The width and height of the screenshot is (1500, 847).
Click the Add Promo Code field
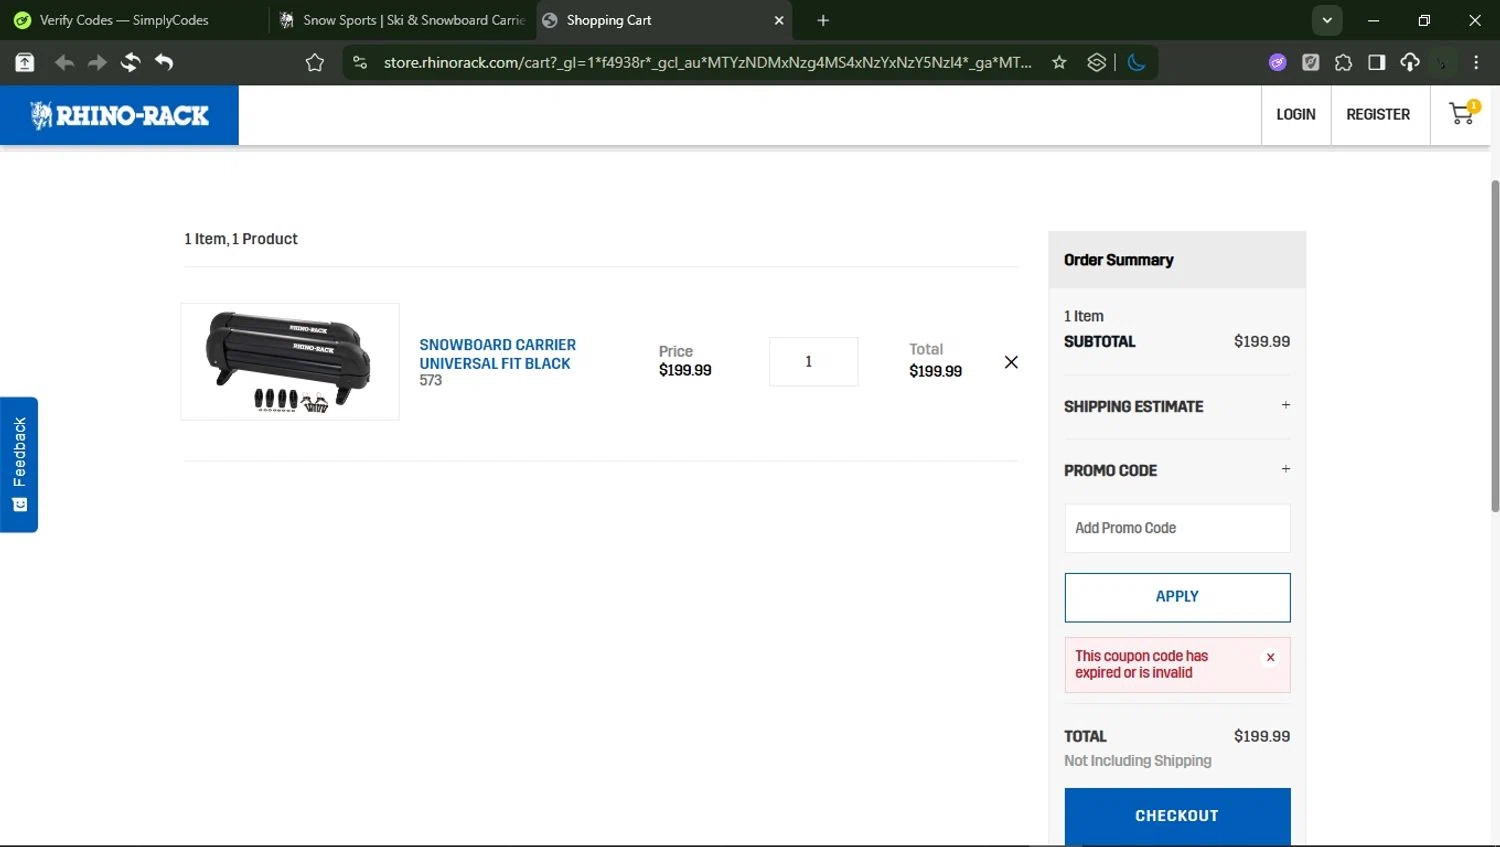click(1177, 528)
